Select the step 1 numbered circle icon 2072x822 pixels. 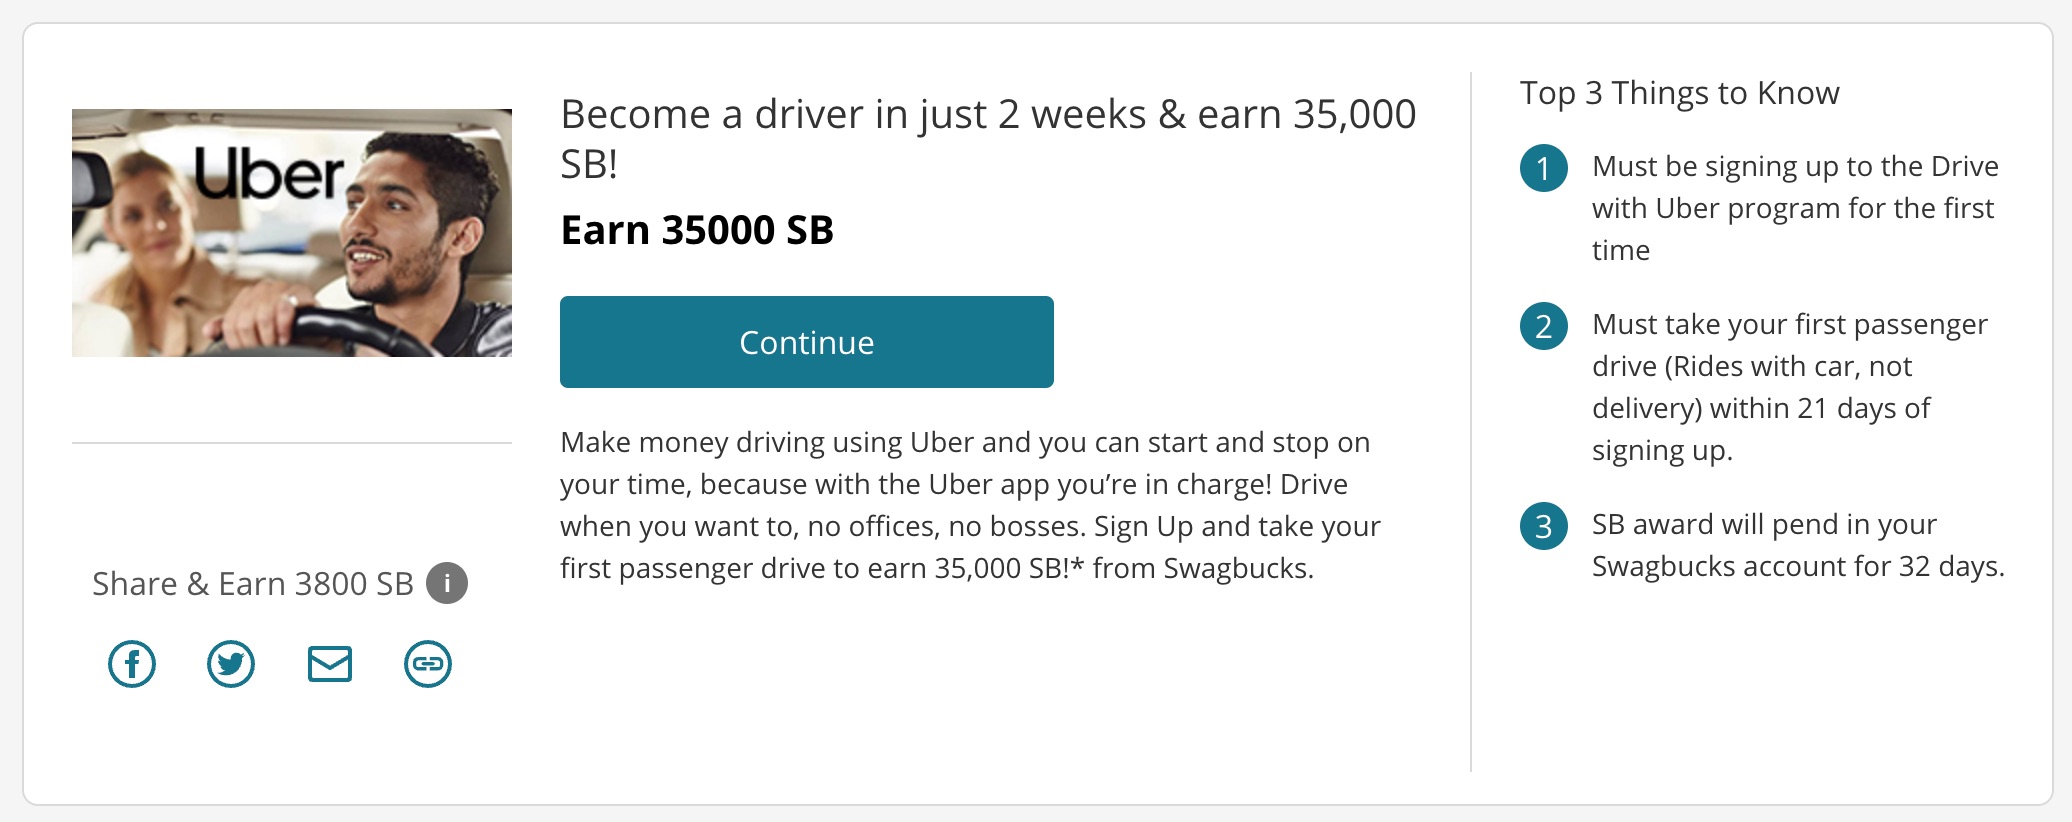click(1545, 168)
